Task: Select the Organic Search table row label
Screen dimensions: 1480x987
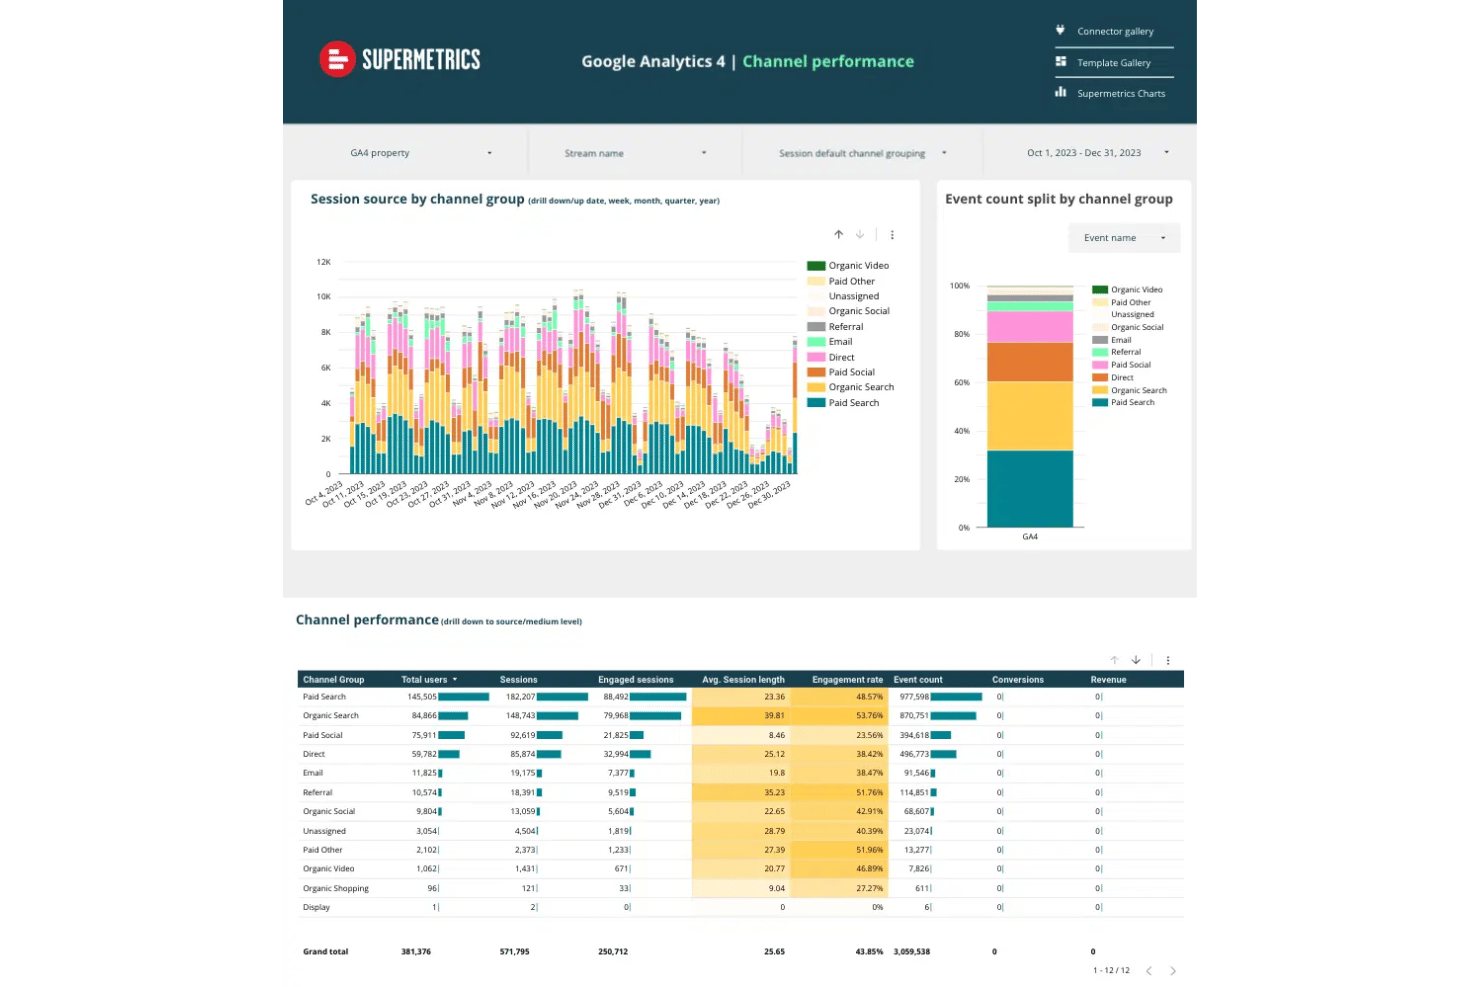Action: [330, 716]
